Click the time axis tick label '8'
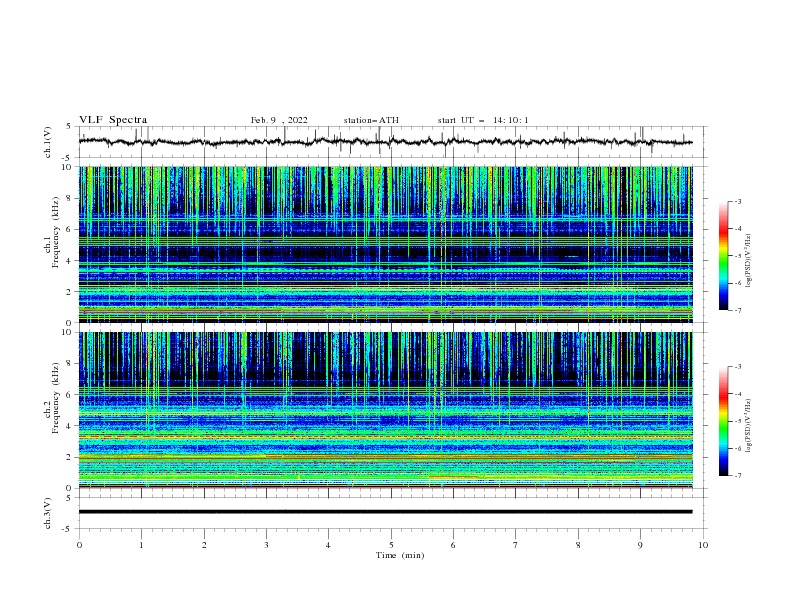Screen dimensions: 792x612 578,545
